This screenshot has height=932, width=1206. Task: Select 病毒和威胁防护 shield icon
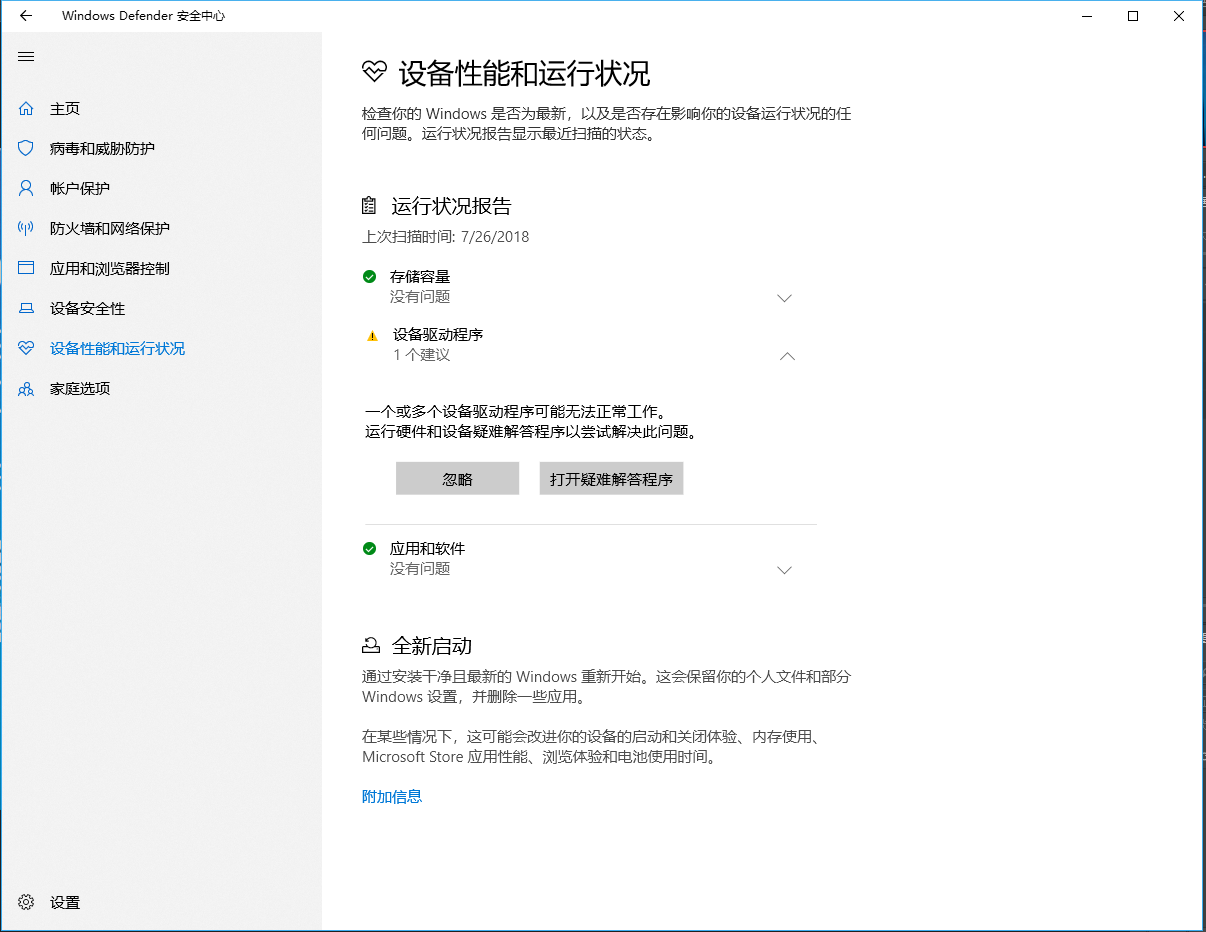tap(25, 148)
